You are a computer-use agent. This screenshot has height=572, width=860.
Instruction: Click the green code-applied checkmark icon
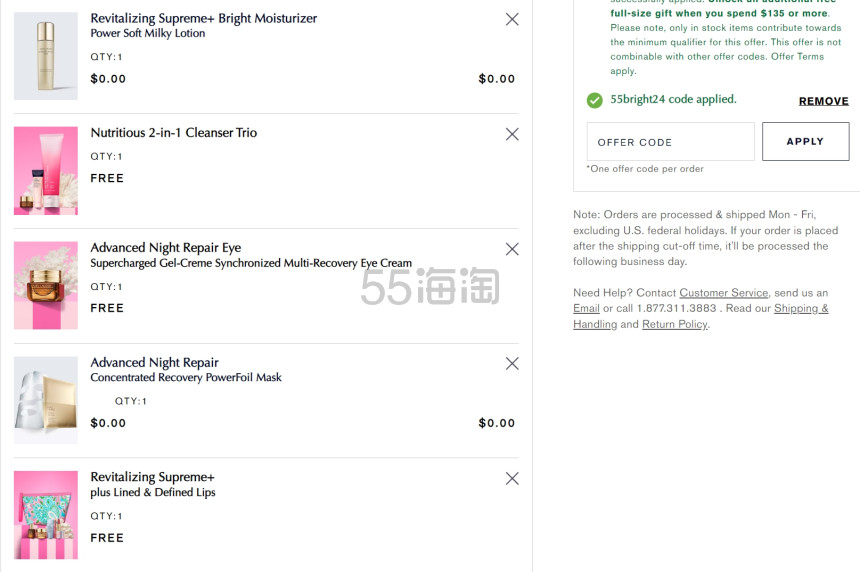click(x=595, y=100)
